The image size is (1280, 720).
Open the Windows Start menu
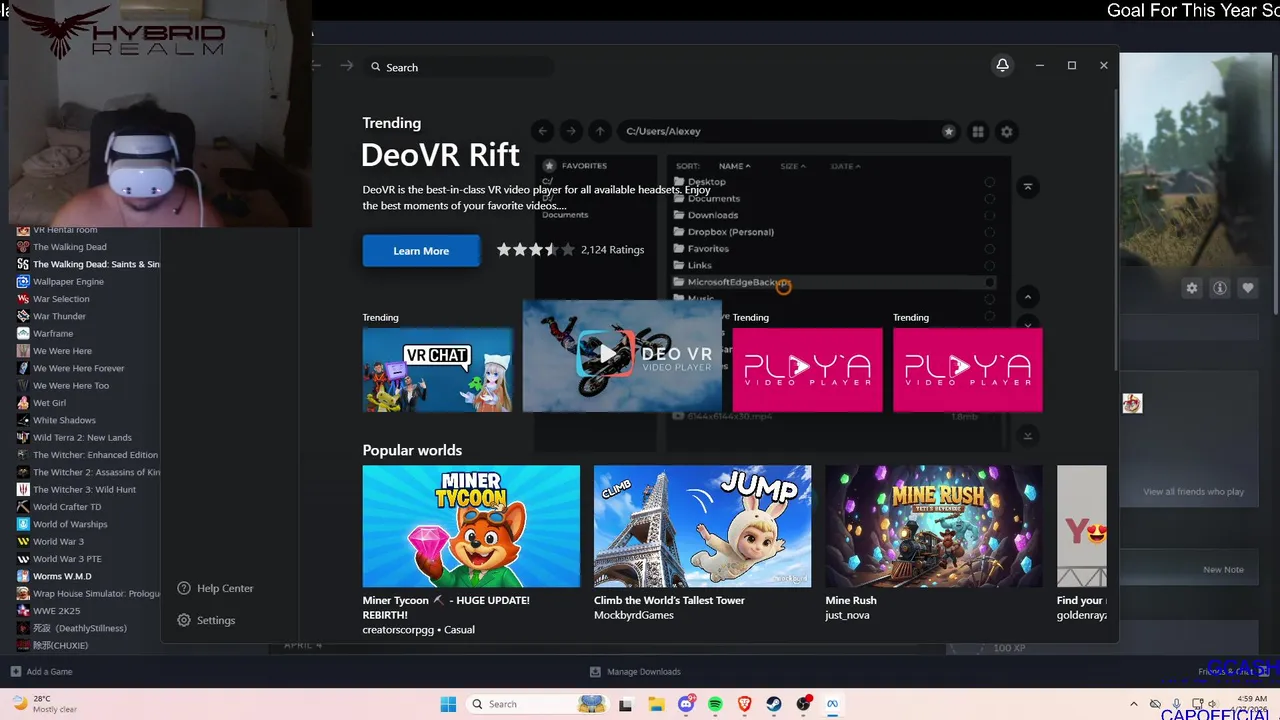click(448, 704)
